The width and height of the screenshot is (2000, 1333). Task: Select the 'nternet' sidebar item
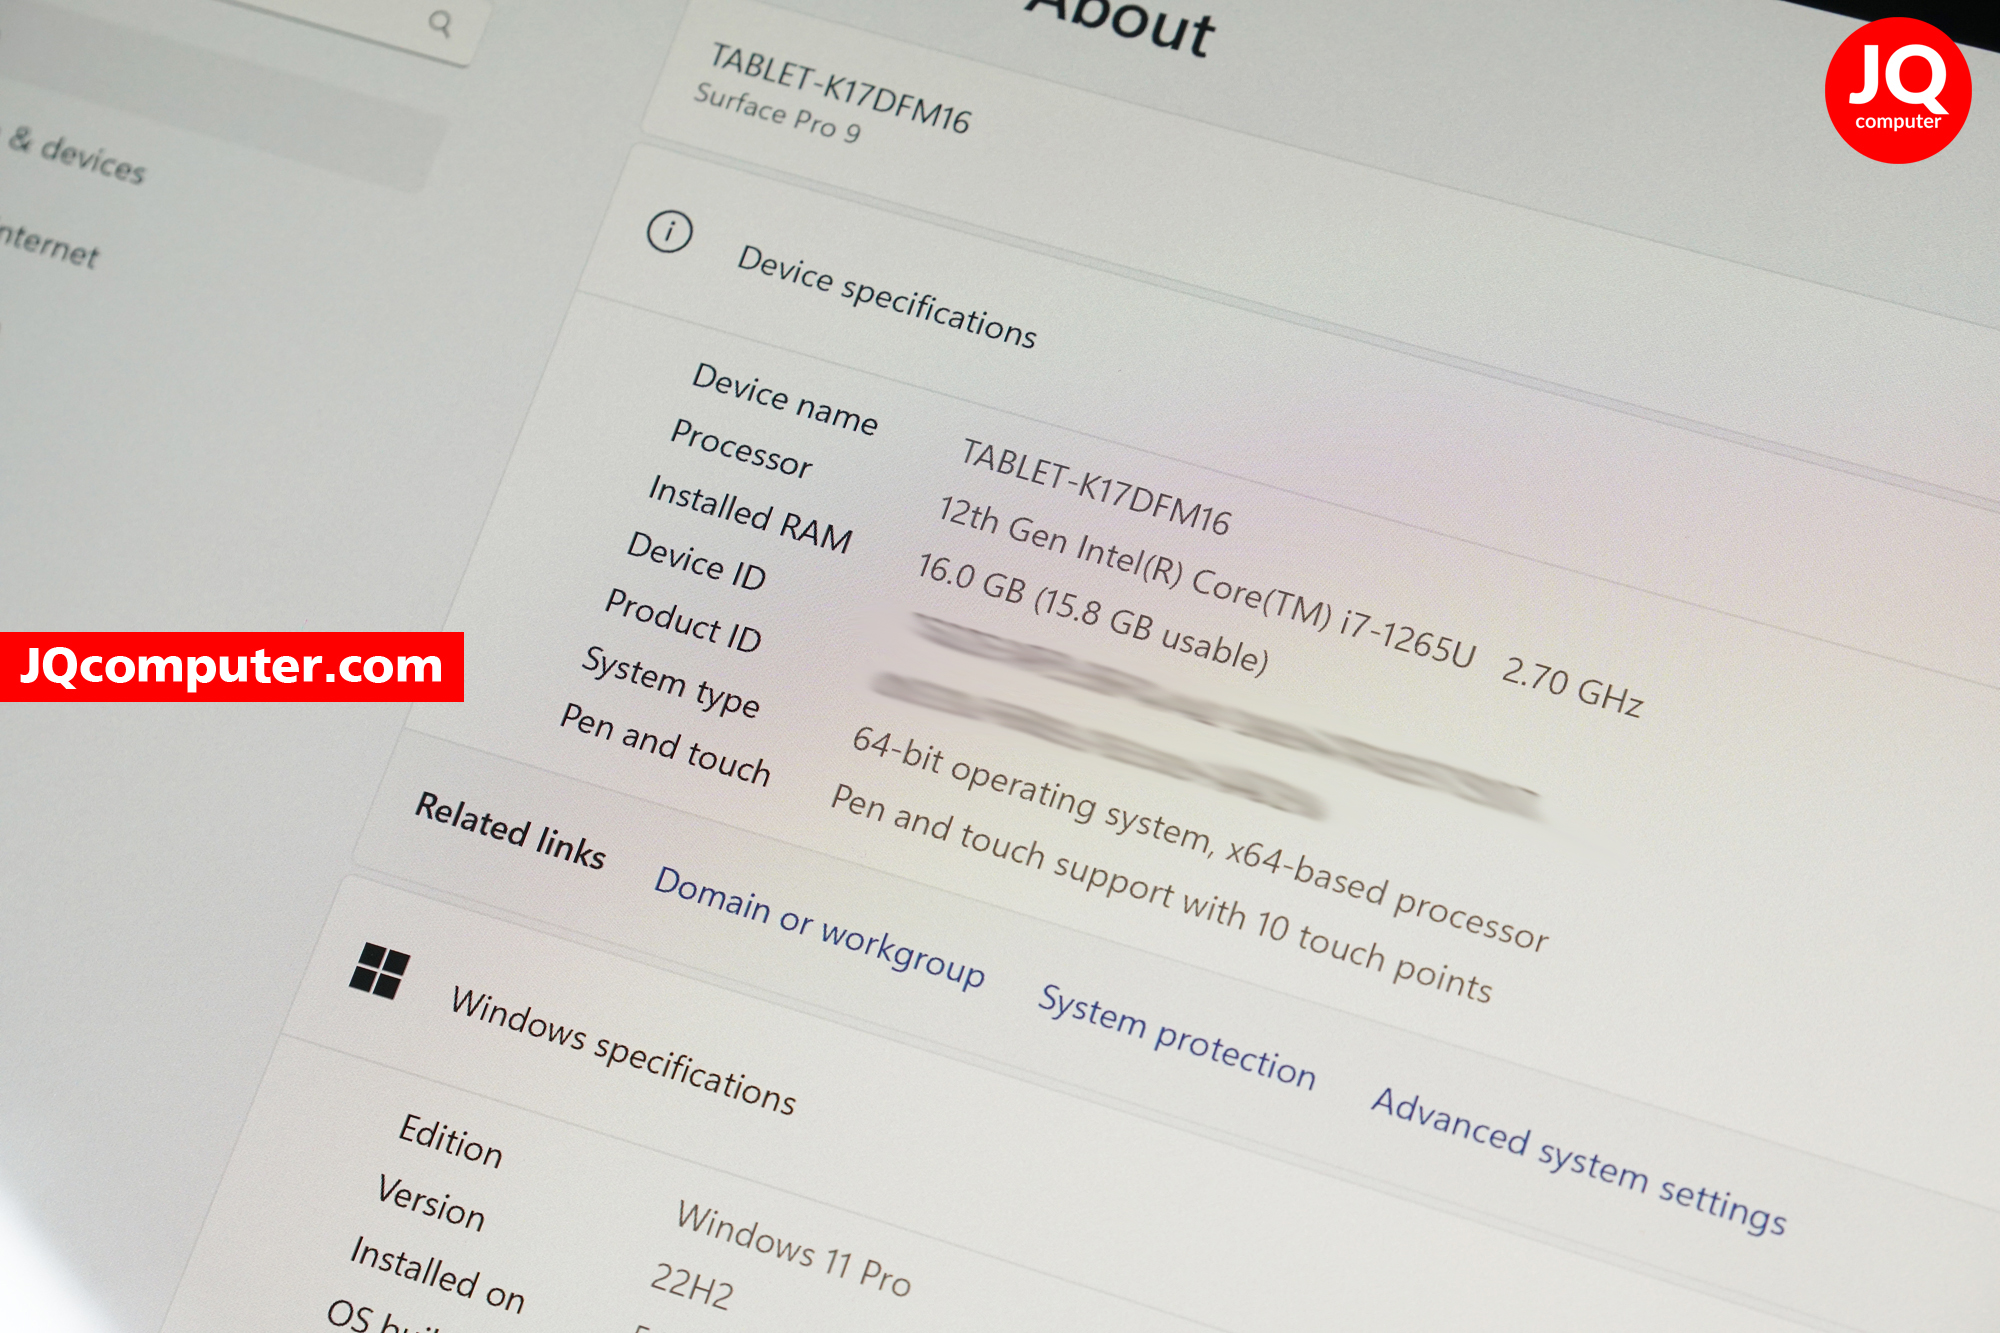[50, 245]
